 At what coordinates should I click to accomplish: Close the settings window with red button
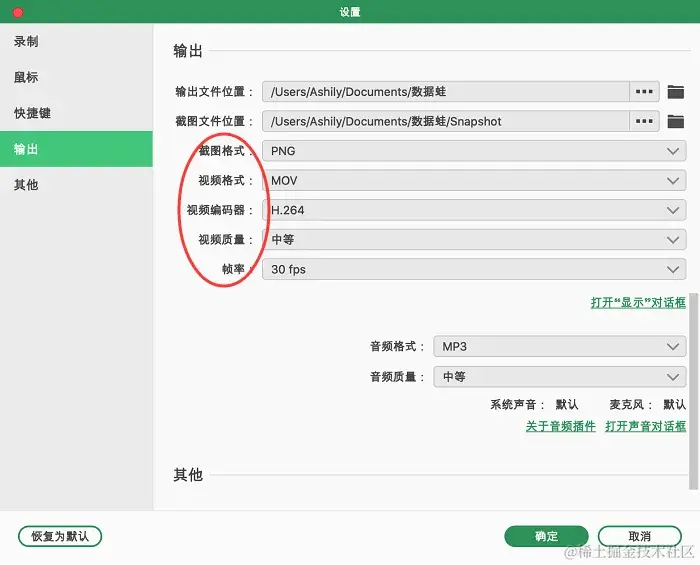18,12
